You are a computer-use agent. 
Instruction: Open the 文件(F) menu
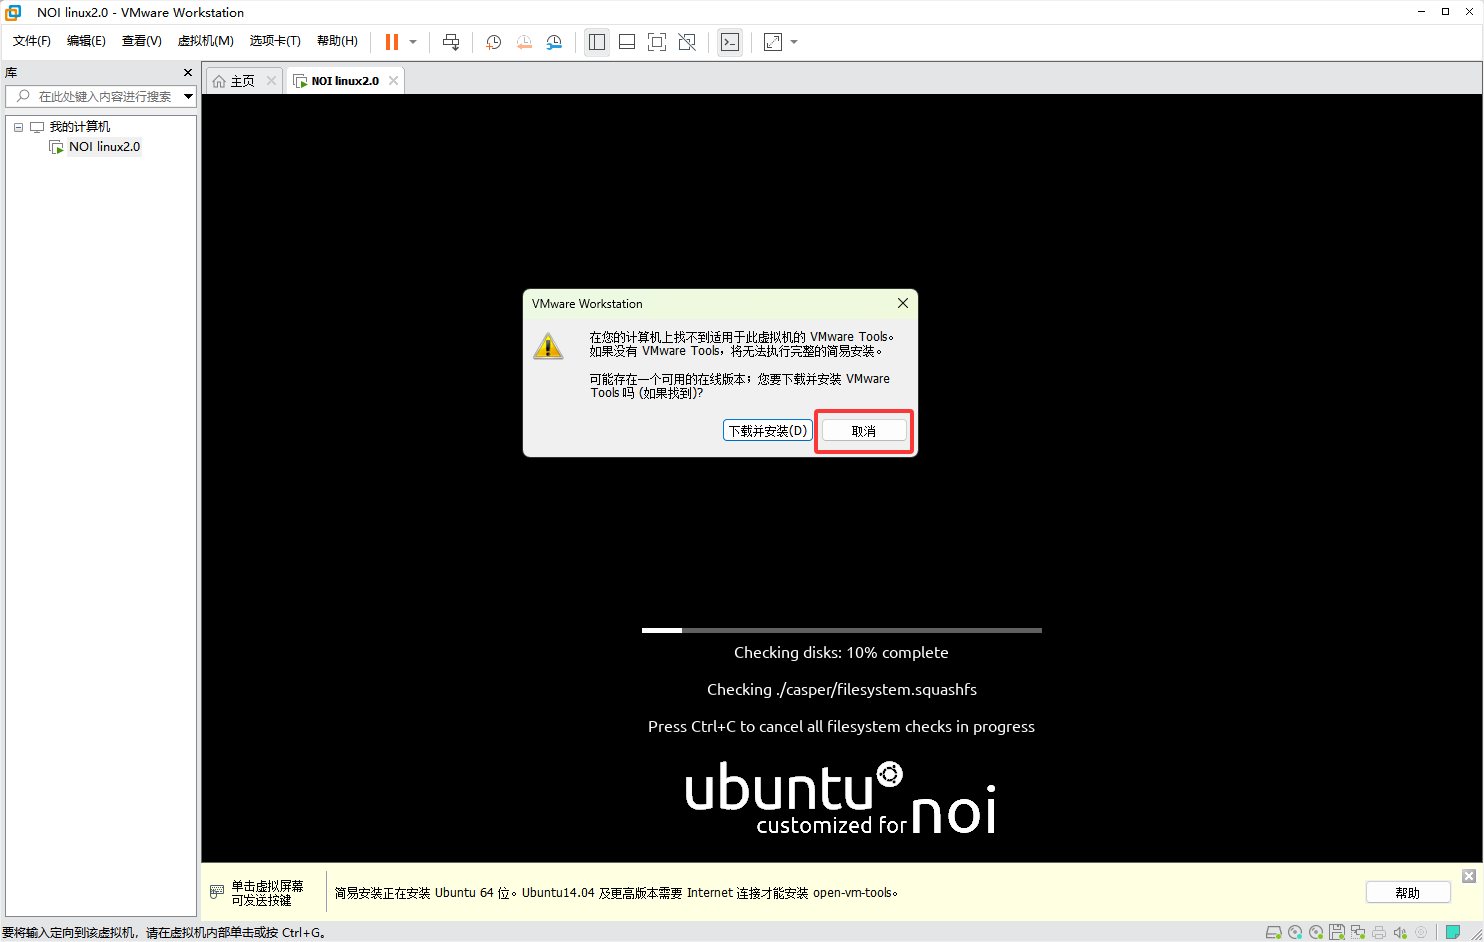(x=32, y=41)
